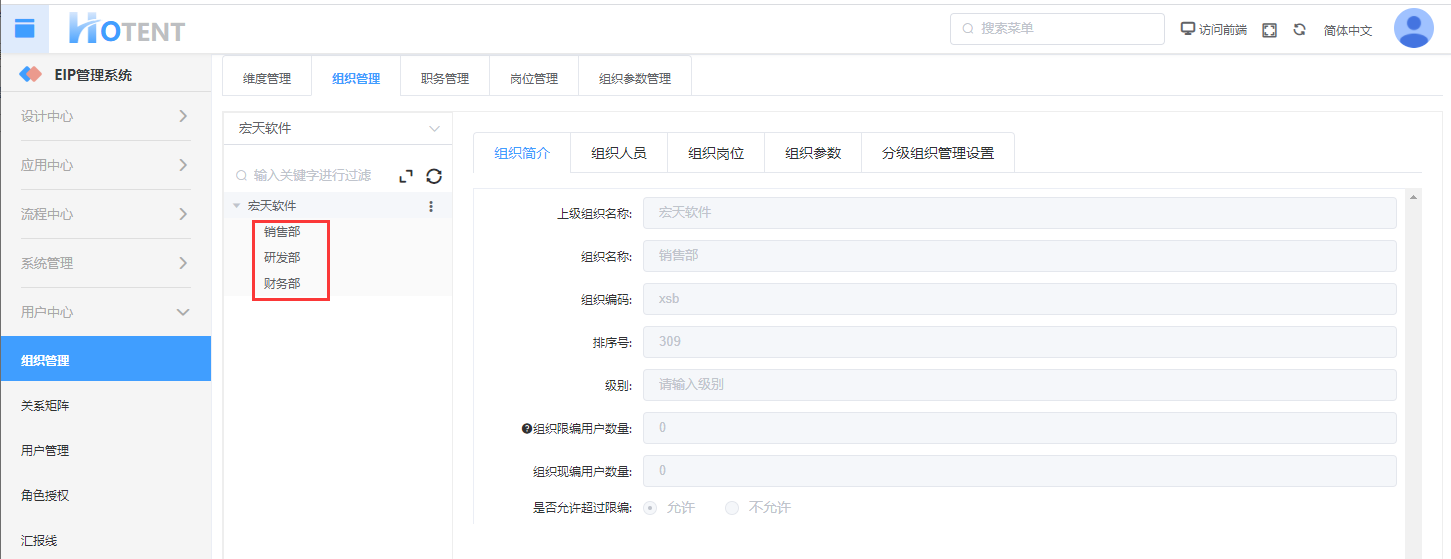The height and width of the screenshot is (559, 1451).
Task: Select the 不允许 radio button
Action: coord(732,508)
